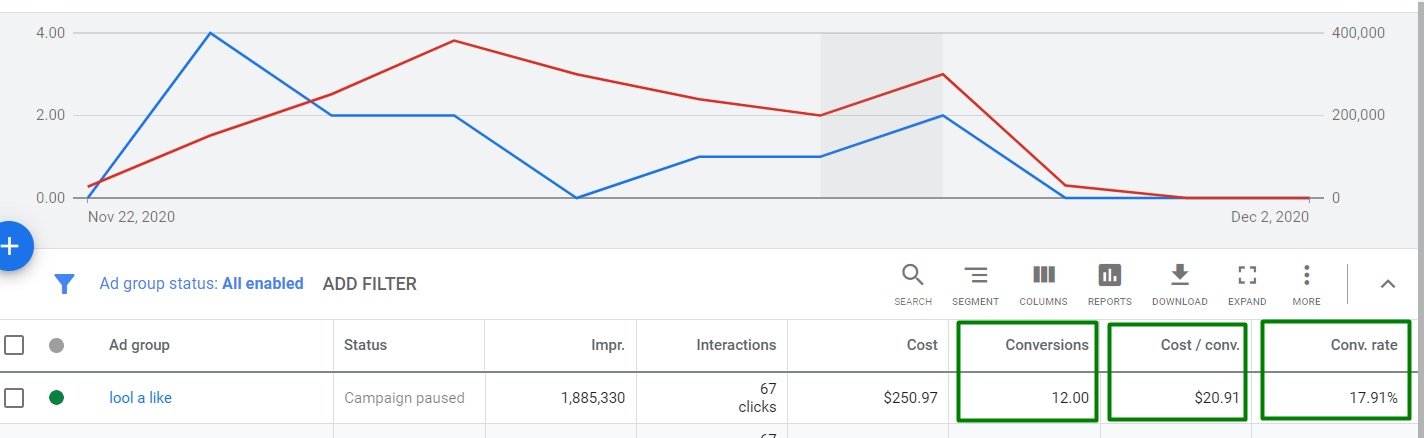
Task: Click ADD FILTER button
Action: [x=369, y=284]
